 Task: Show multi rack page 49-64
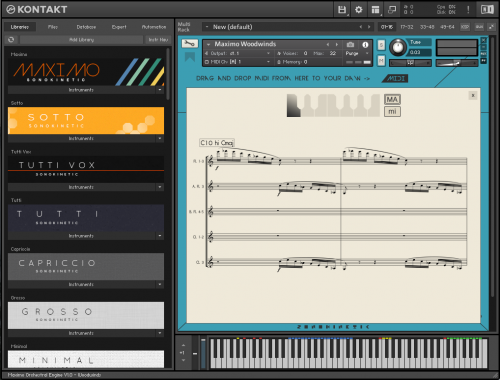point(447,27)
